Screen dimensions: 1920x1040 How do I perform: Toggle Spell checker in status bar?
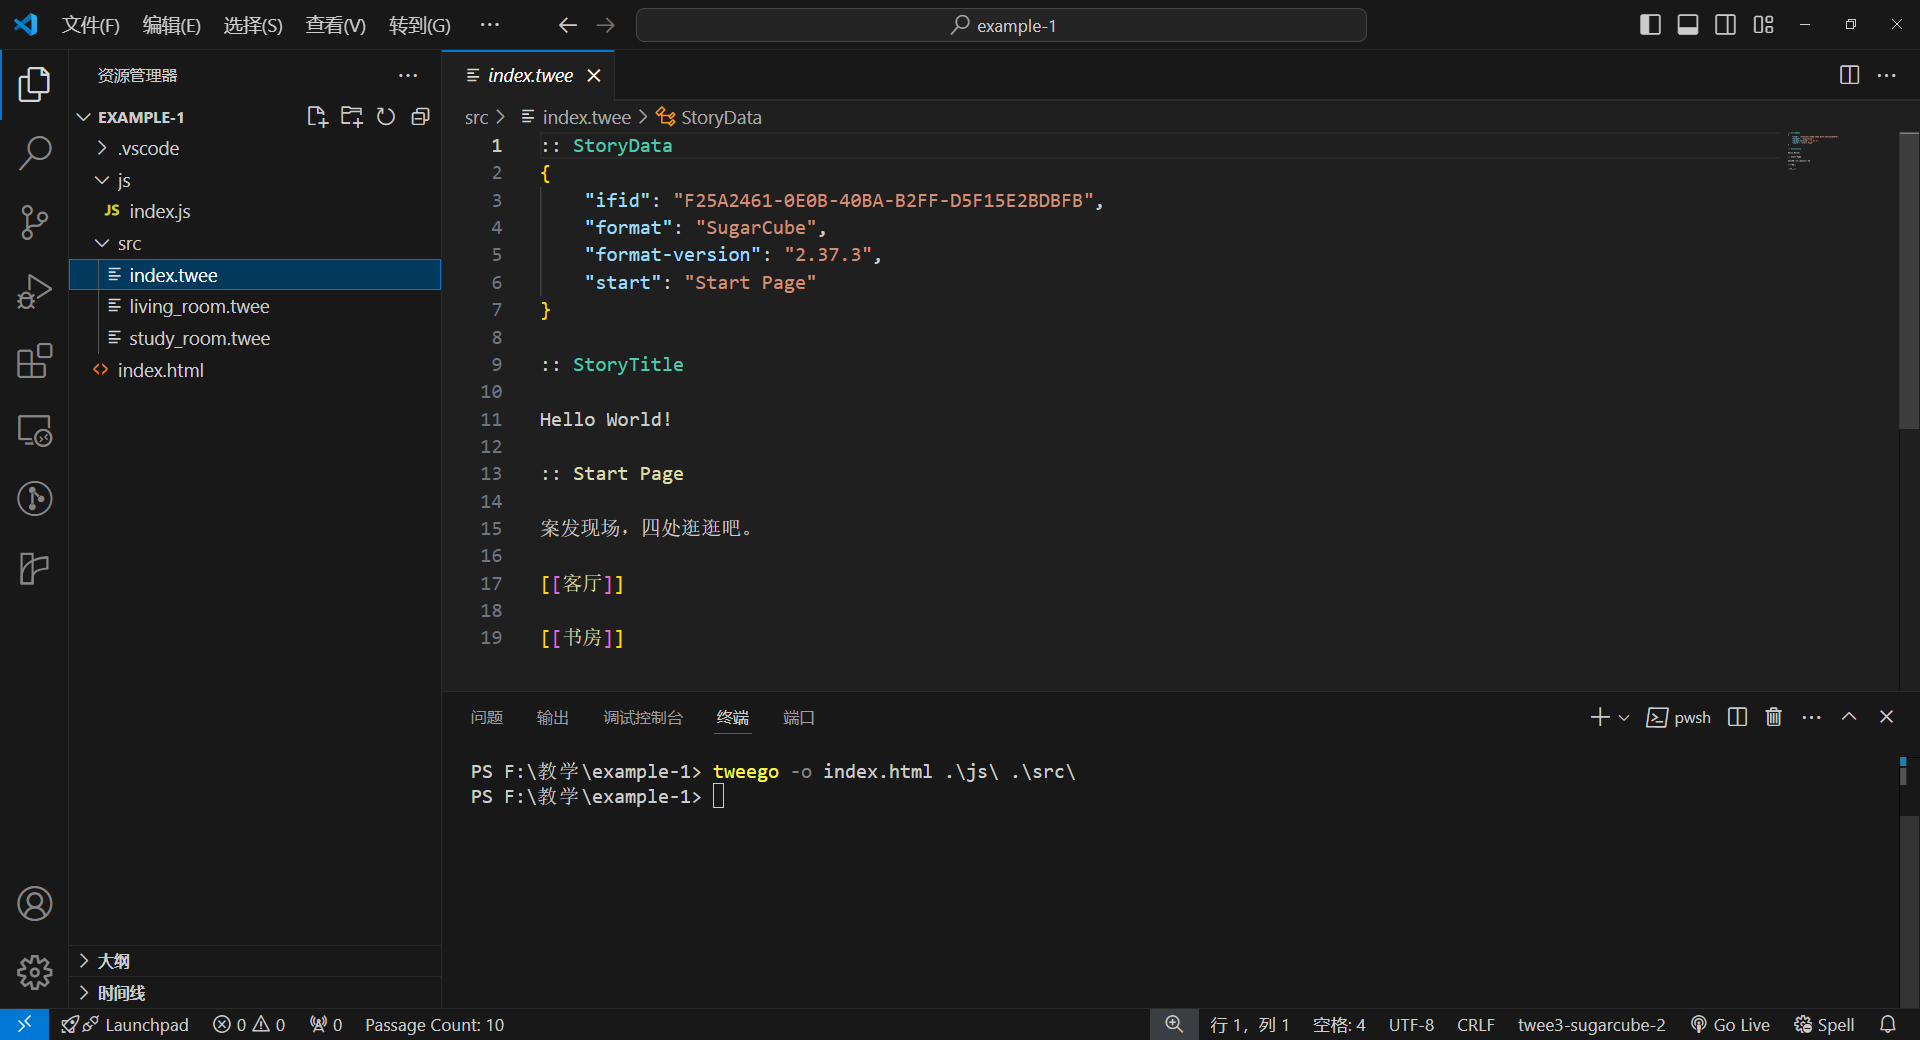click(1825, 1025)
